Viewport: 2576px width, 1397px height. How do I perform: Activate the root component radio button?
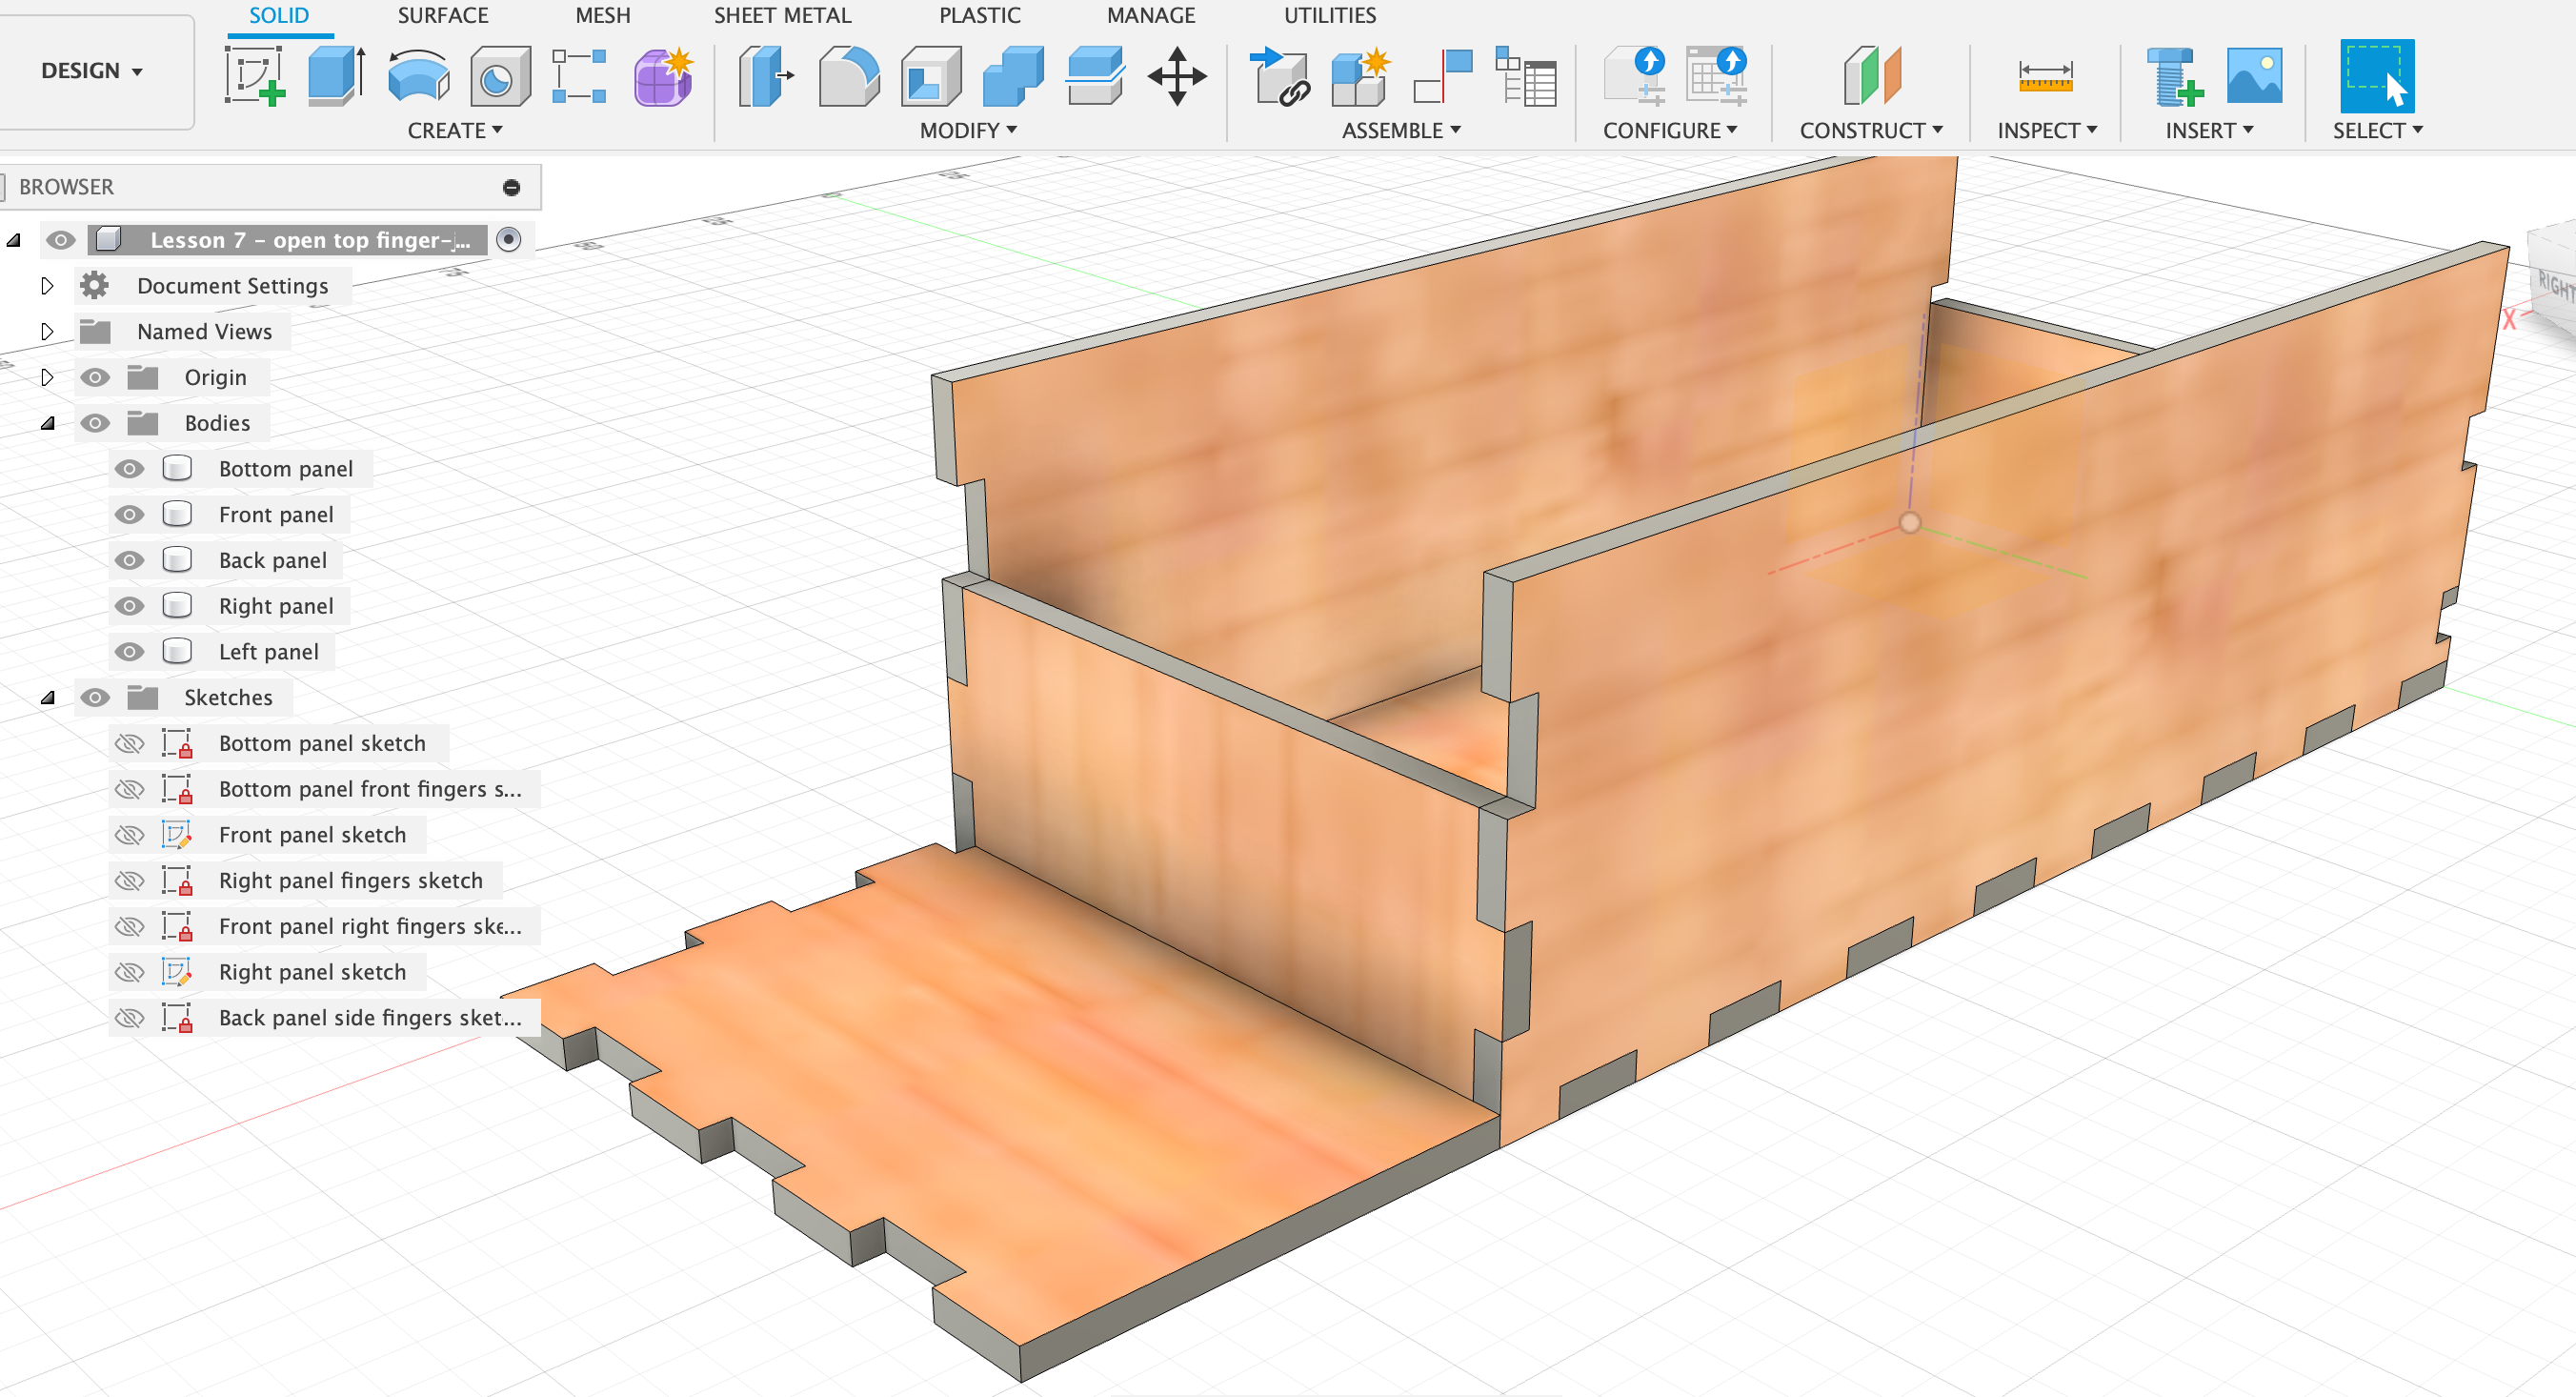509,240
